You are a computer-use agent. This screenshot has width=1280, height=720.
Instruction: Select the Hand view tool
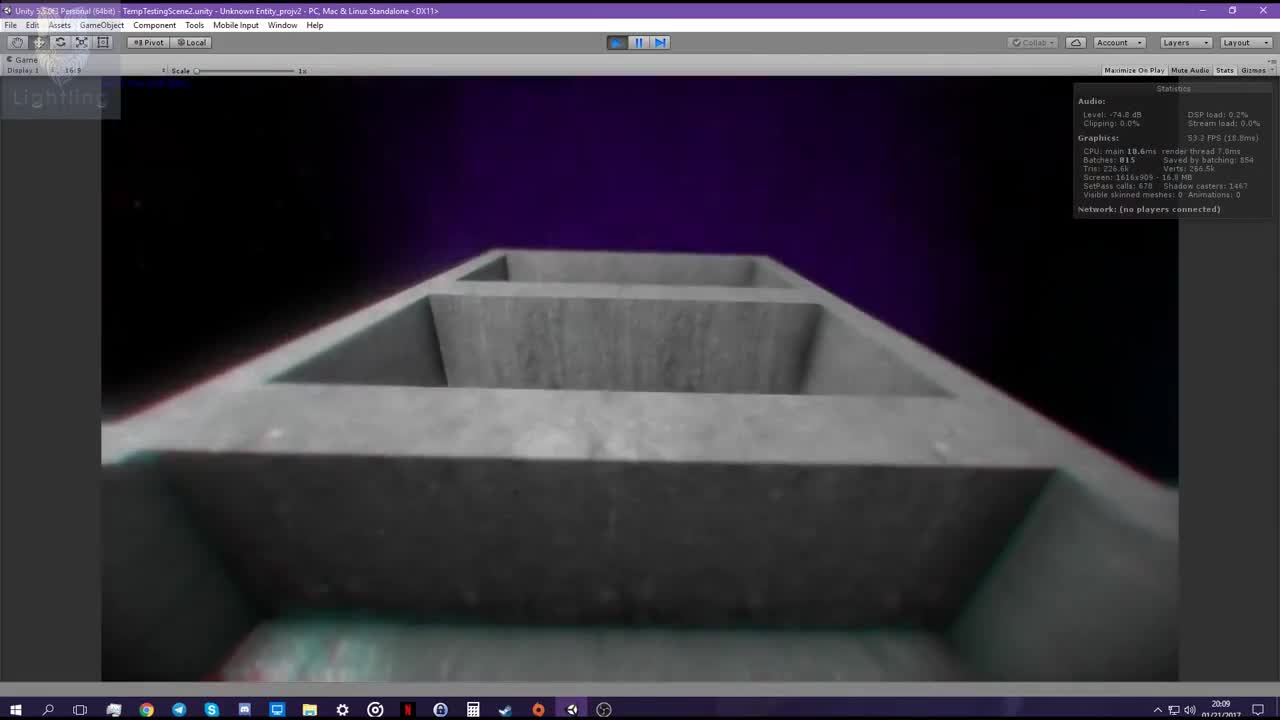click(17, 42)
